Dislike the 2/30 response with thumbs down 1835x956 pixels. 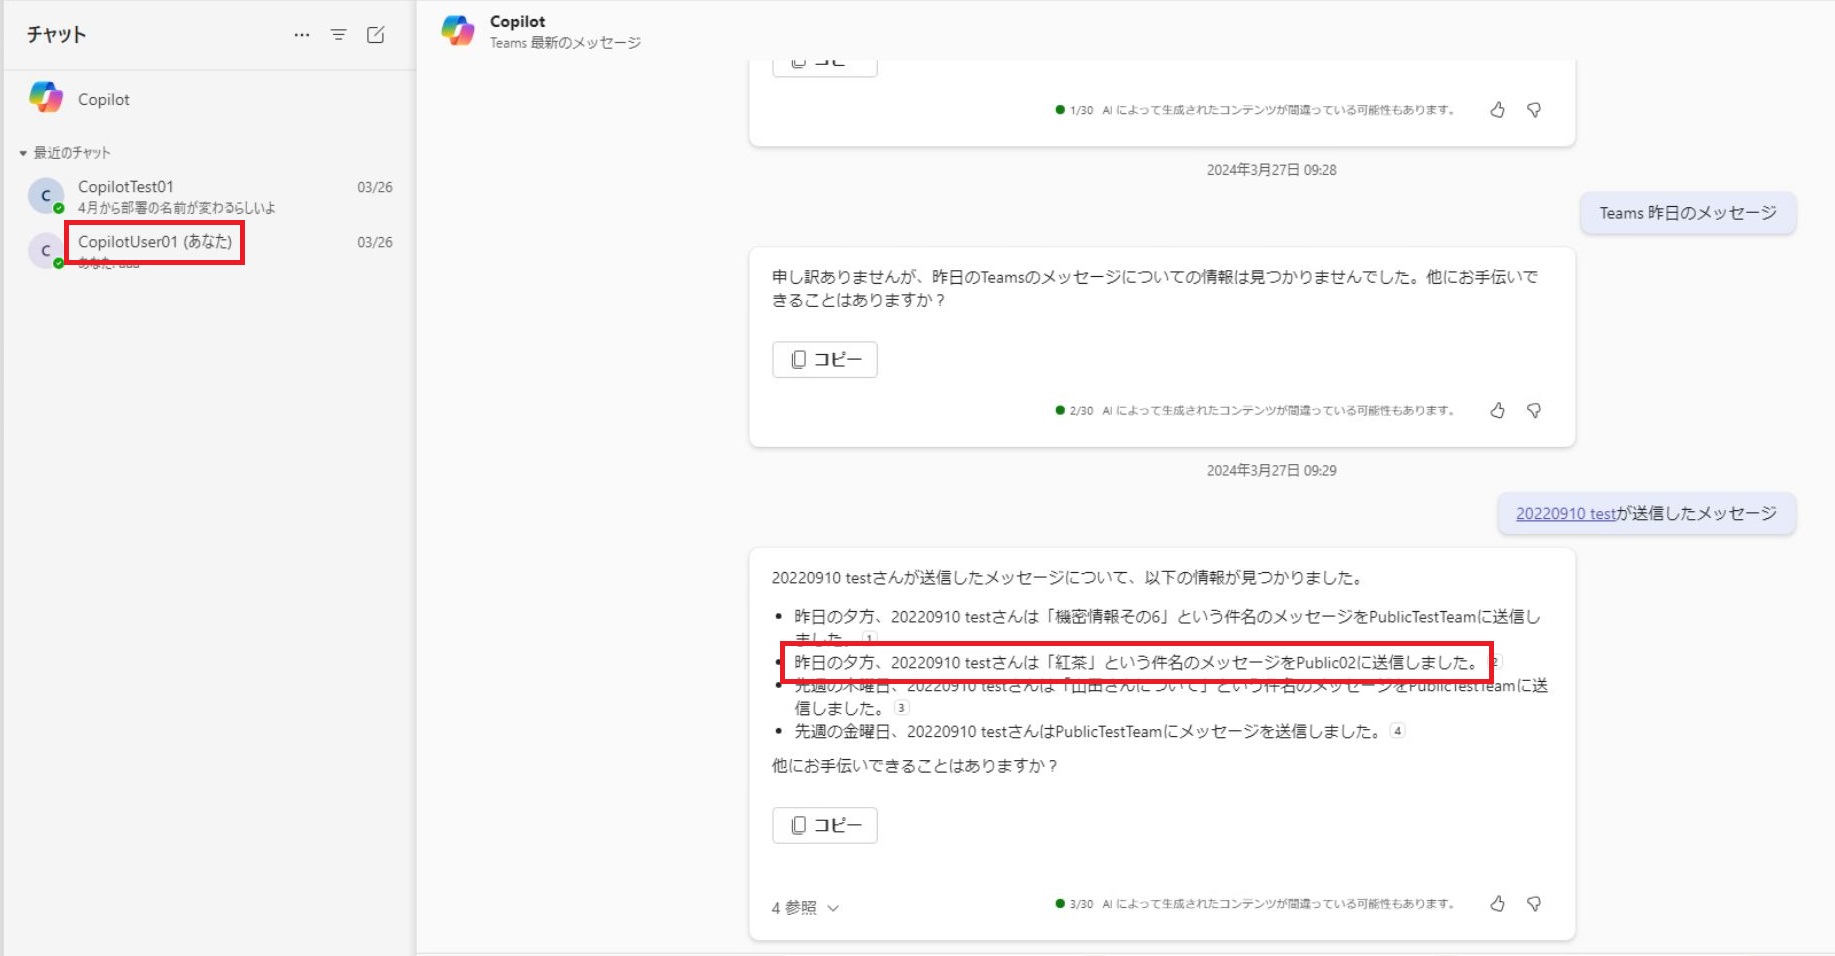(x=1534, y=410)
